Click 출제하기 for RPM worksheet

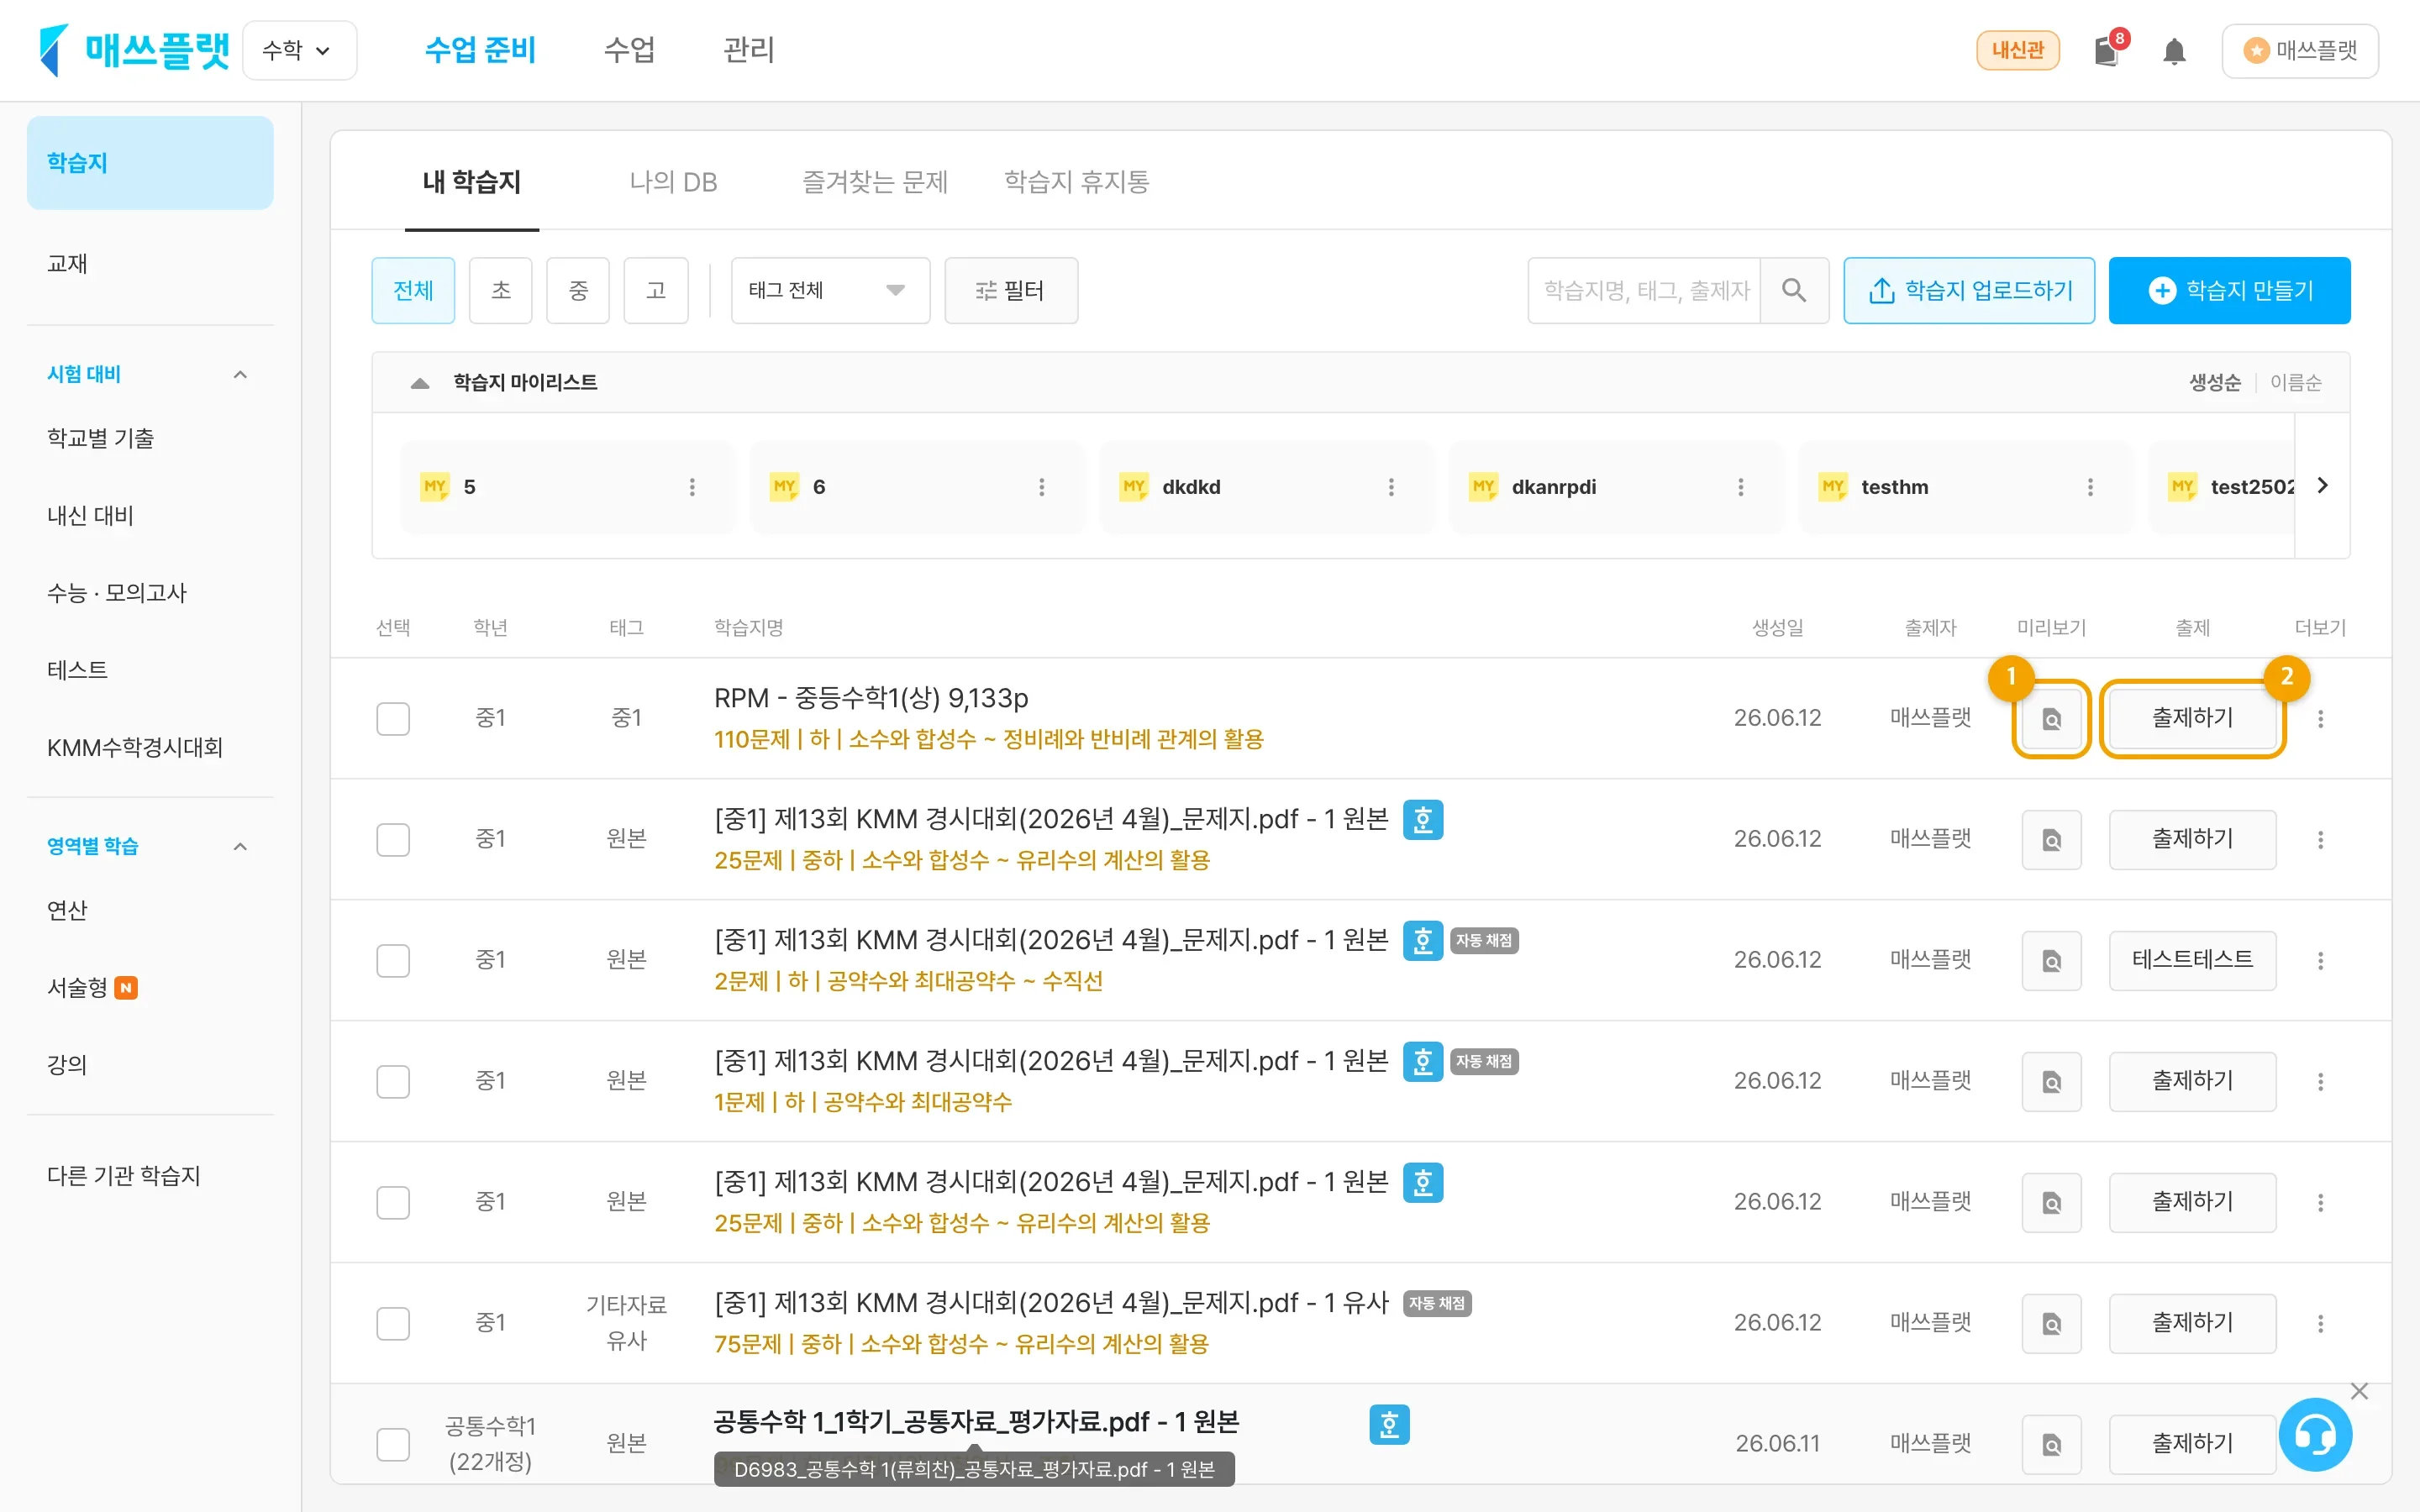[2192, 718]
